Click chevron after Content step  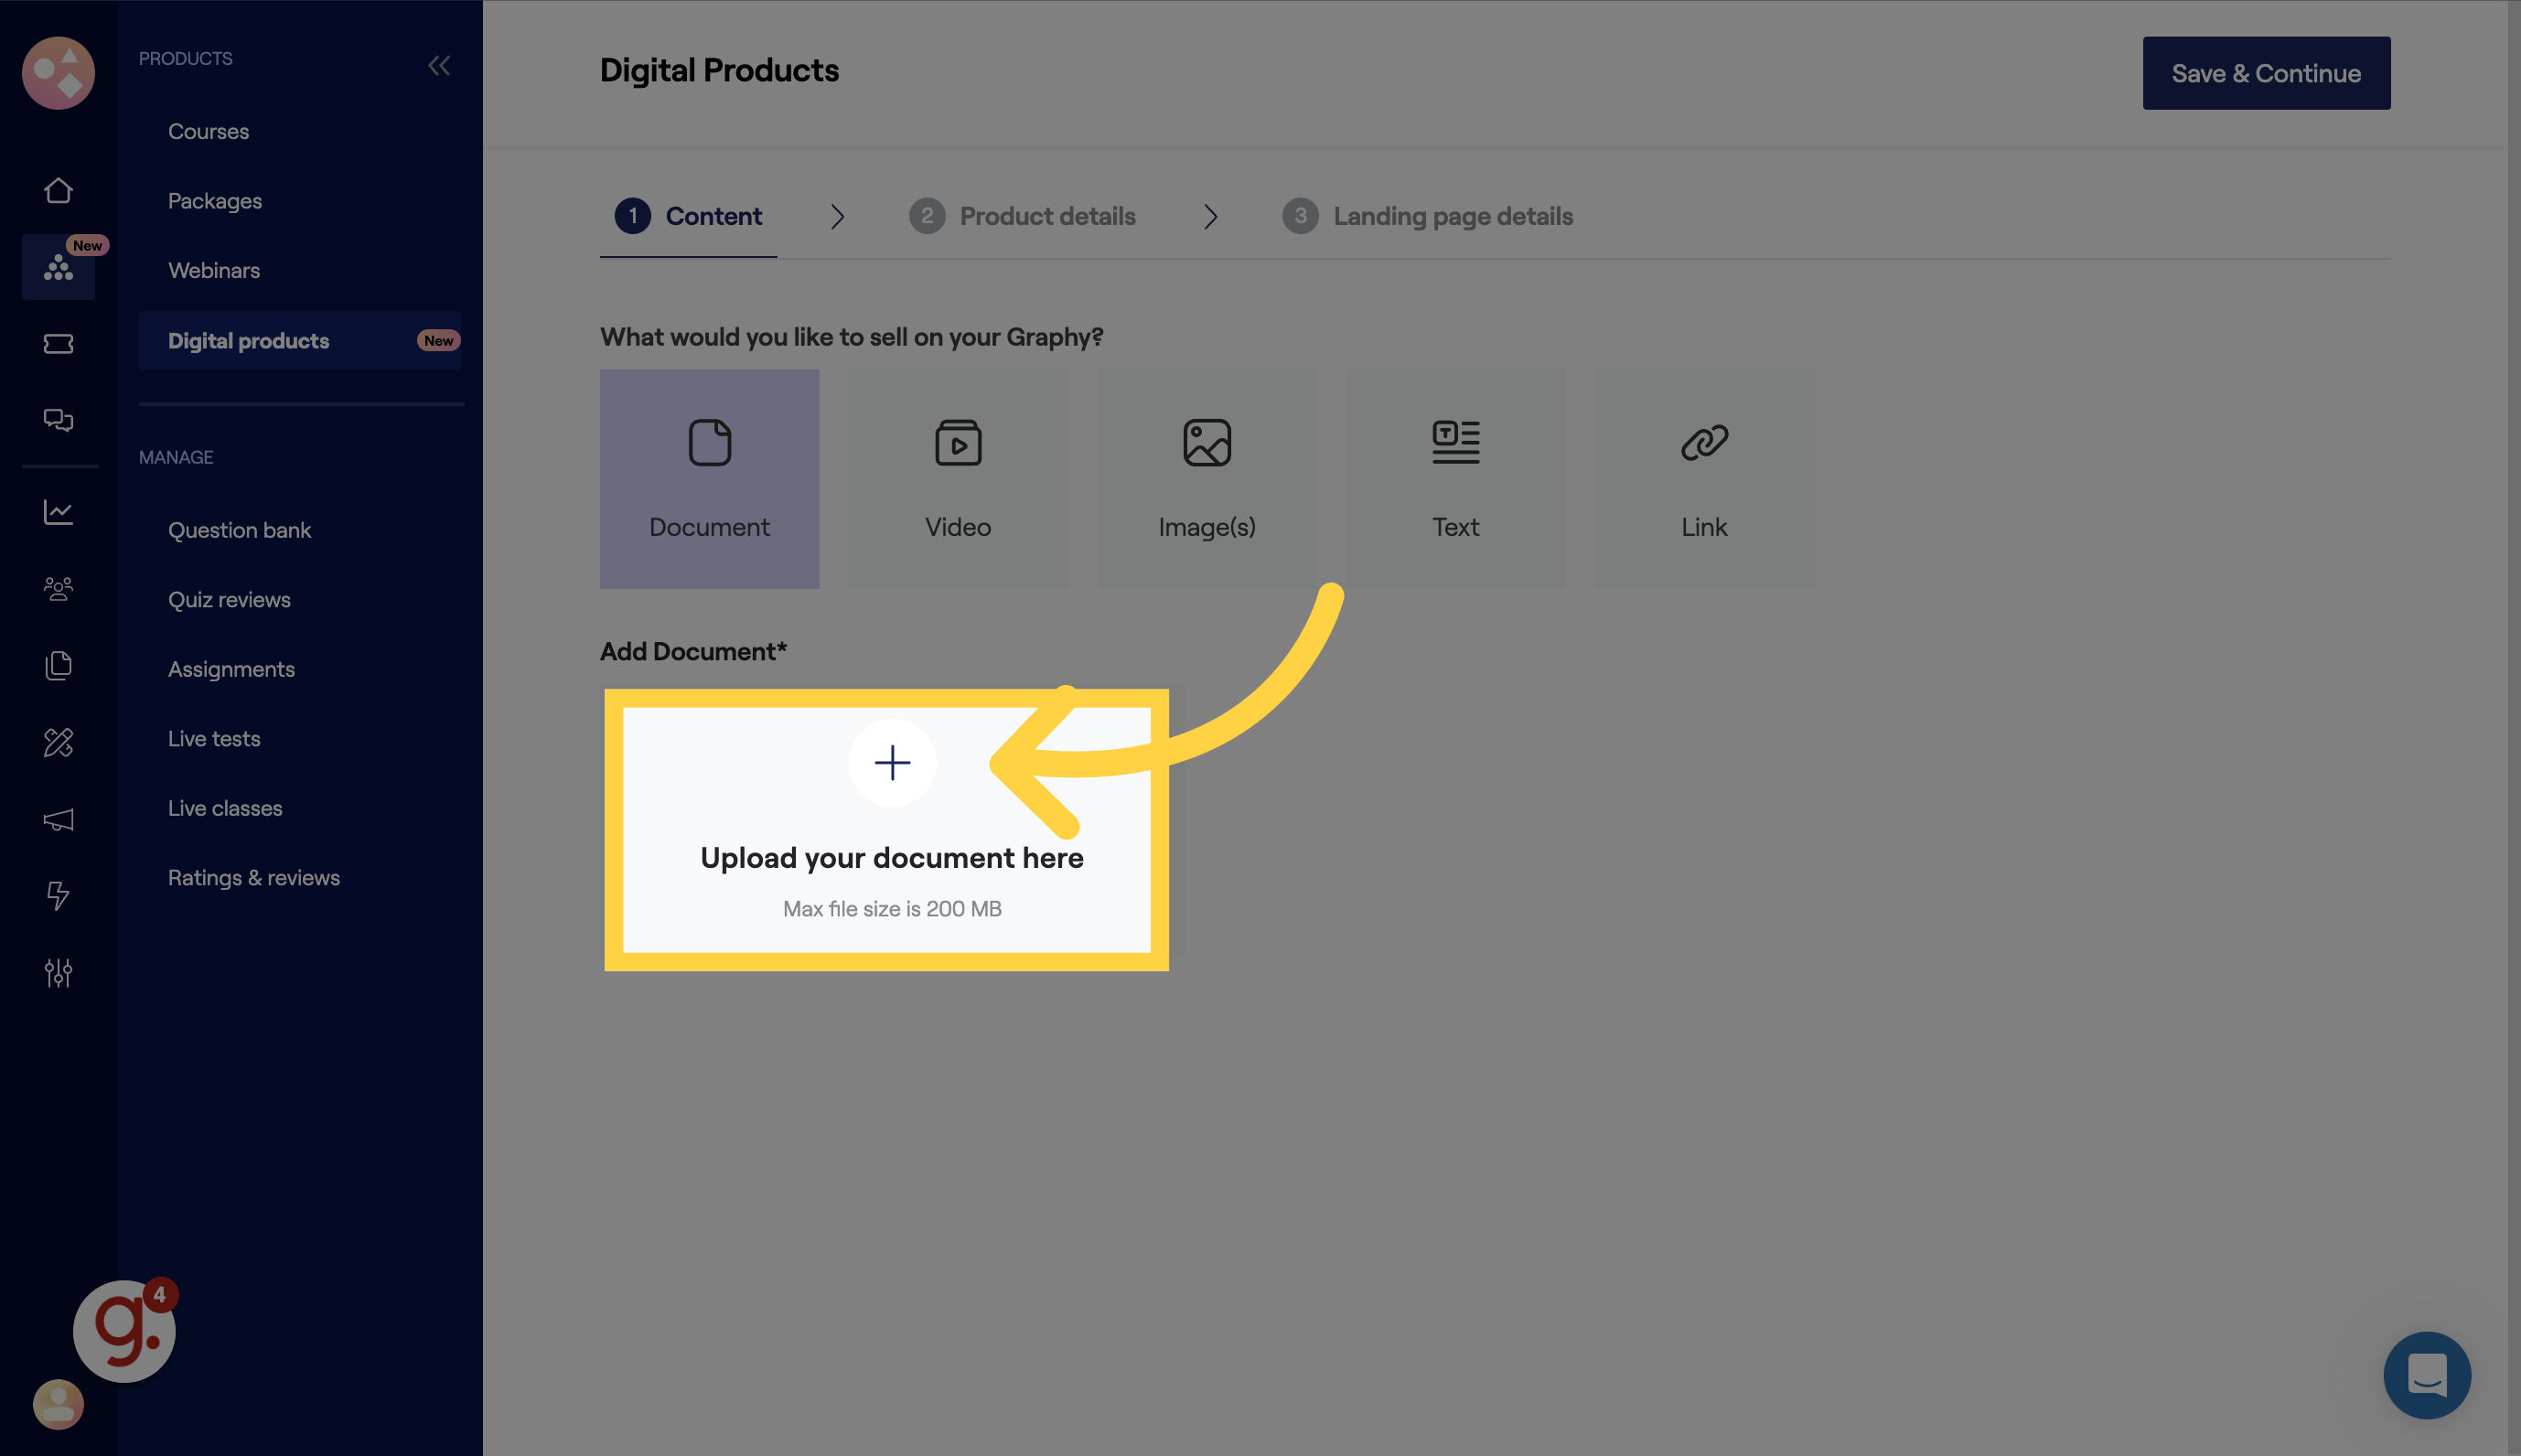[838, 216]
